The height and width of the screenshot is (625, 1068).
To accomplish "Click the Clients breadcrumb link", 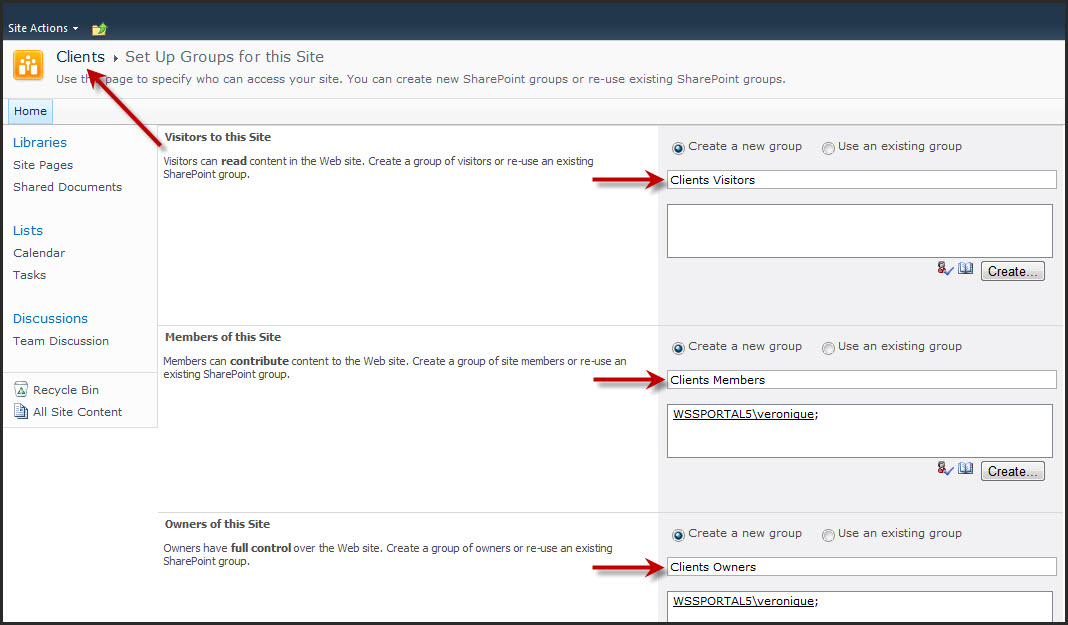I will click(x=80, y=57).
